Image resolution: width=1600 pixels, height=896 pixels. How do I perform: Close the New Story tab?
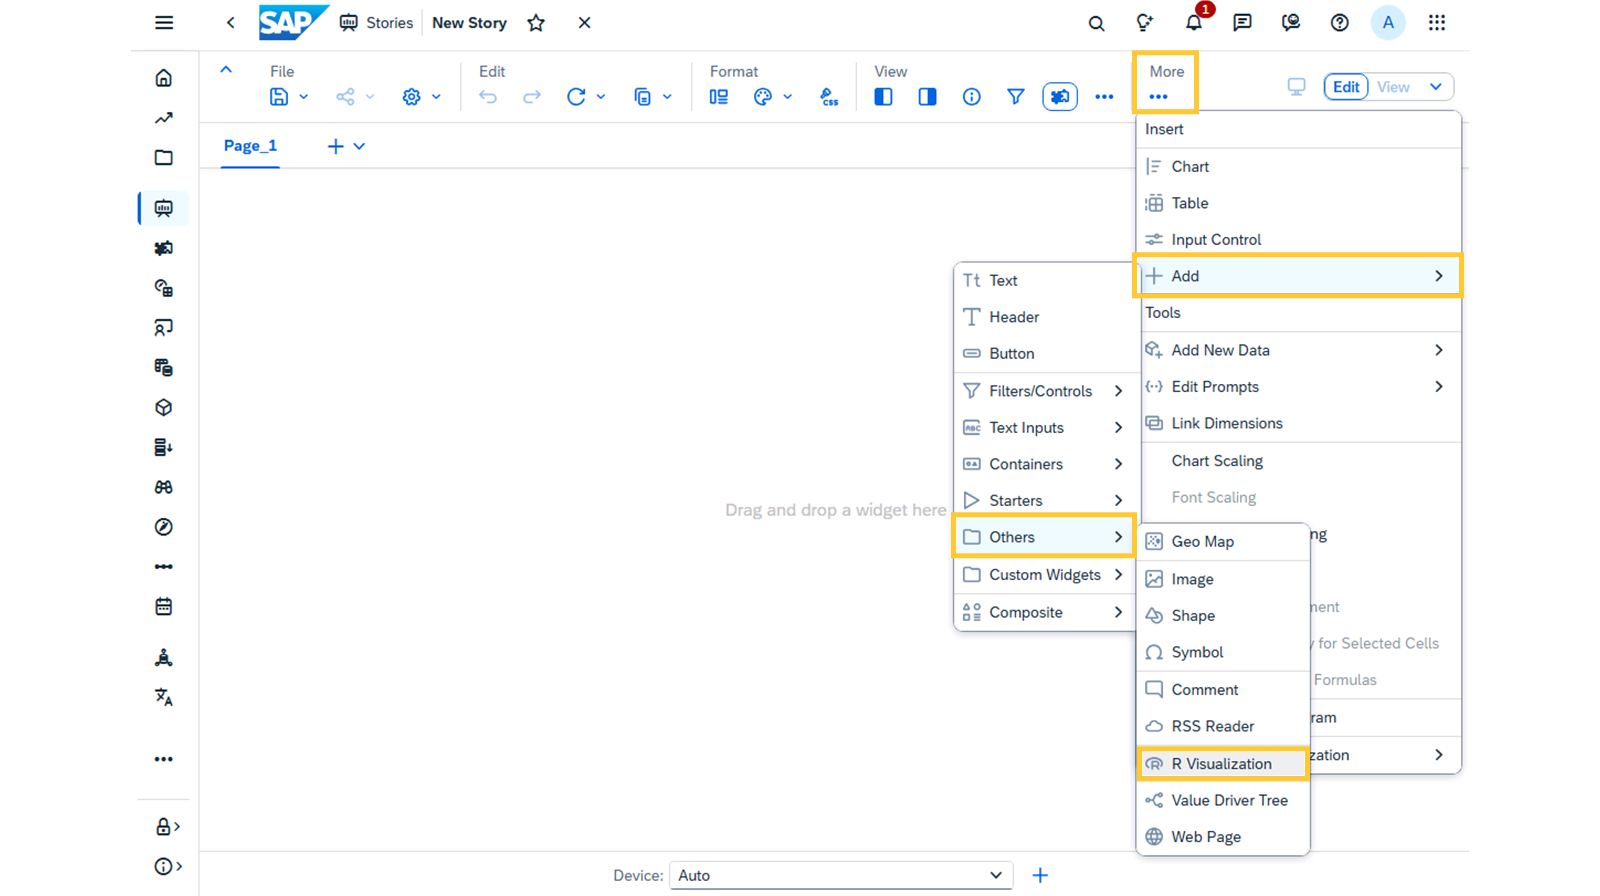click(584, 22)
